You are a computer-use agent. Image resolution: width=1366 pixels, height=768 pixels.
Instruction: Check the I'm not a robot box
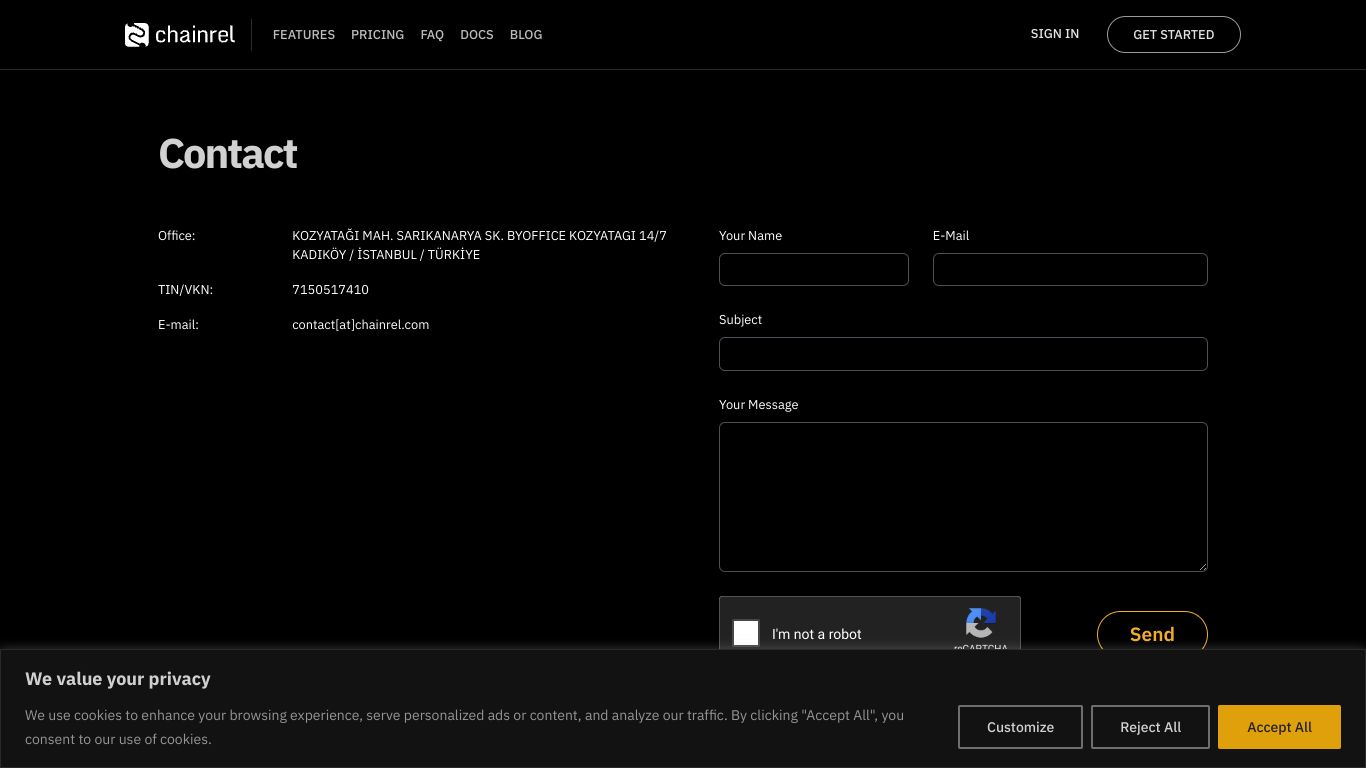(x=746, y=633)
